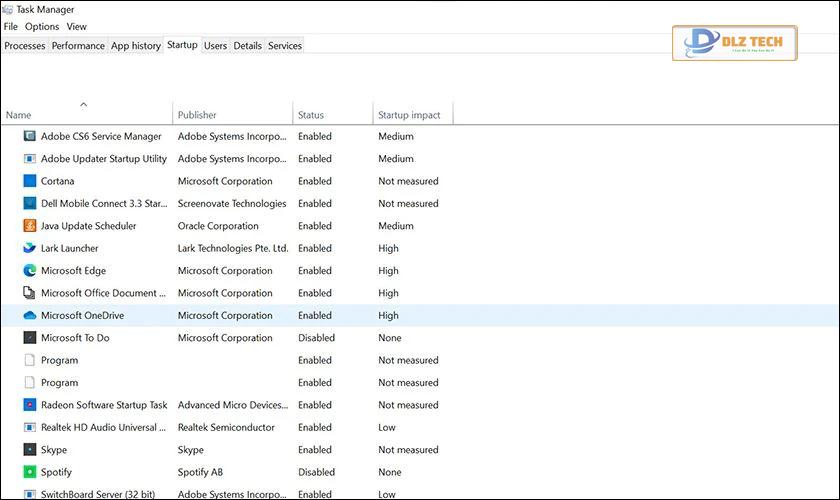Select the Realtek HD Audio Universal entry

(103, 427)
